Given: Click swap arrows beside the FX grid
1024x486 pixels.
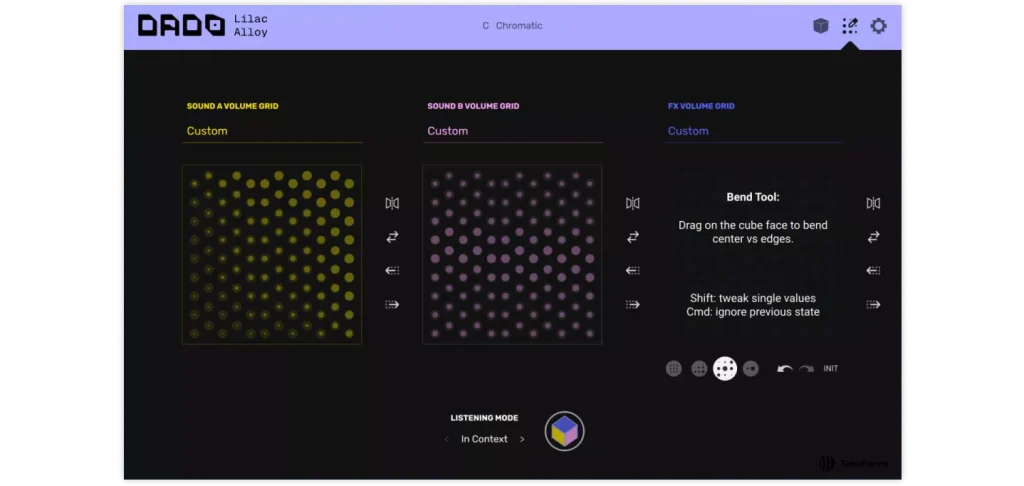Looking at the screenshot, I should [873, 237].
